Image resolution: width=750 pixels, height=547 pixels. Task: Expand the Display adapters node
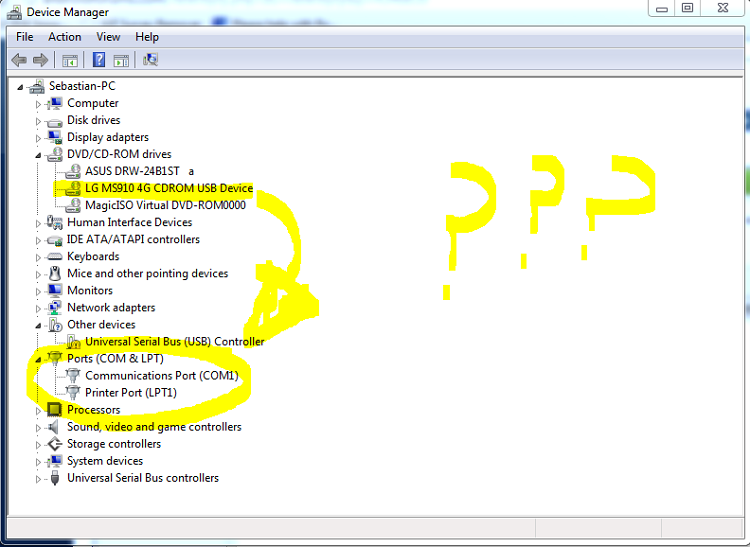pos(39,138)
